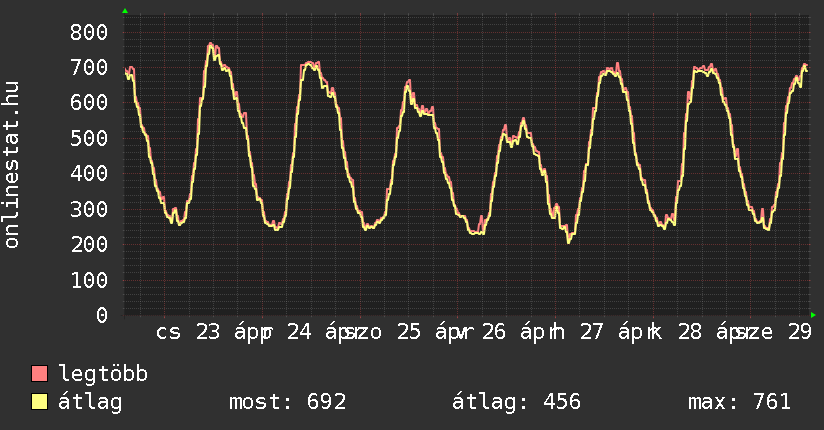The image size is (824, 430).
Task: Click the "sze 29" date label
Action: click(775, 333)
